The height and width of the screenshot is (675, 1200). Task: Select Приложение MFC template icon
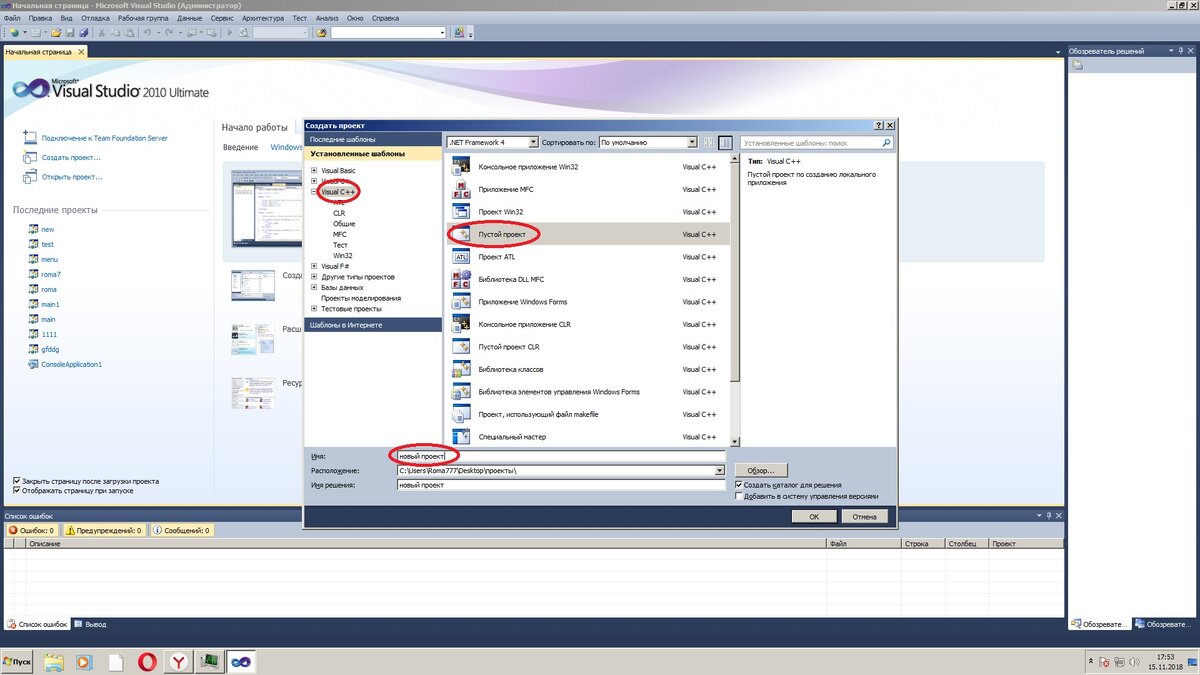pyautogui.click(x=461, y=189)
